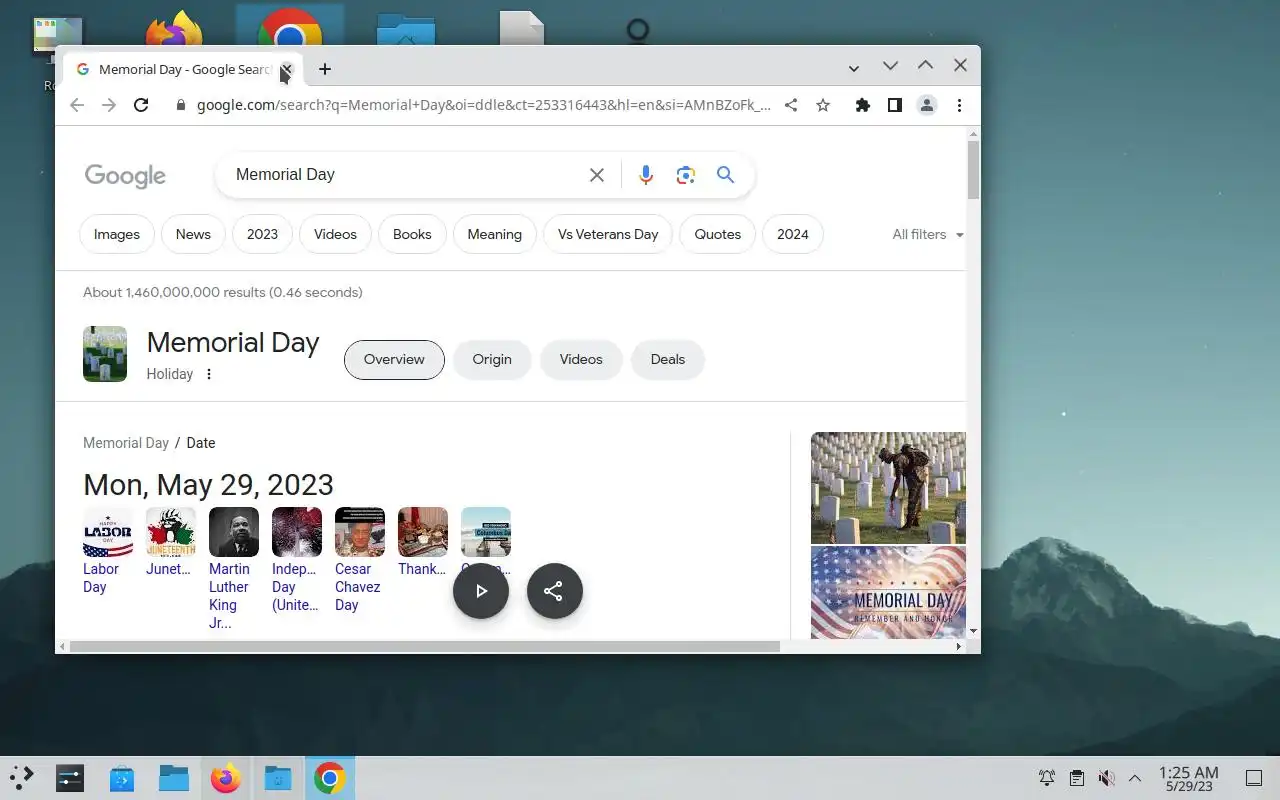Click the vertical scrollbar thumb
This screenshot has height=800, width=1280.
(973, 170)
